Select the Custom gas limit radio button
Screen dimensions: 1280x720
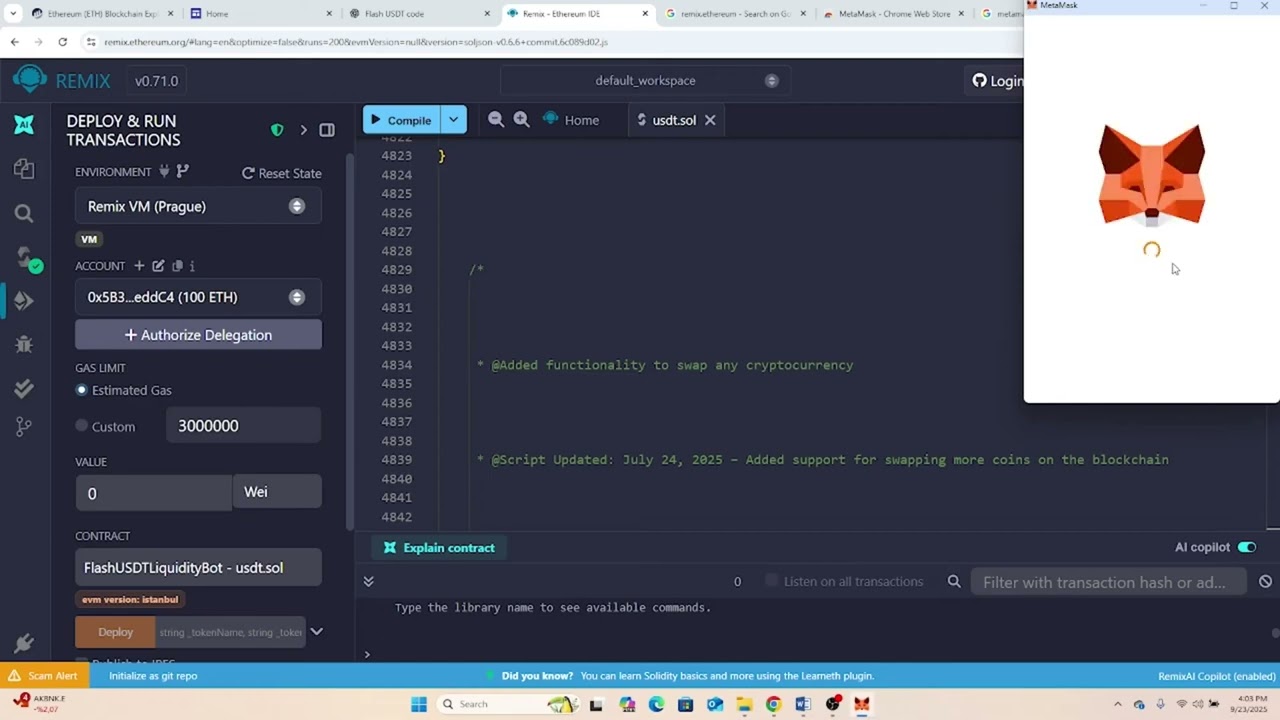point(82,426)
